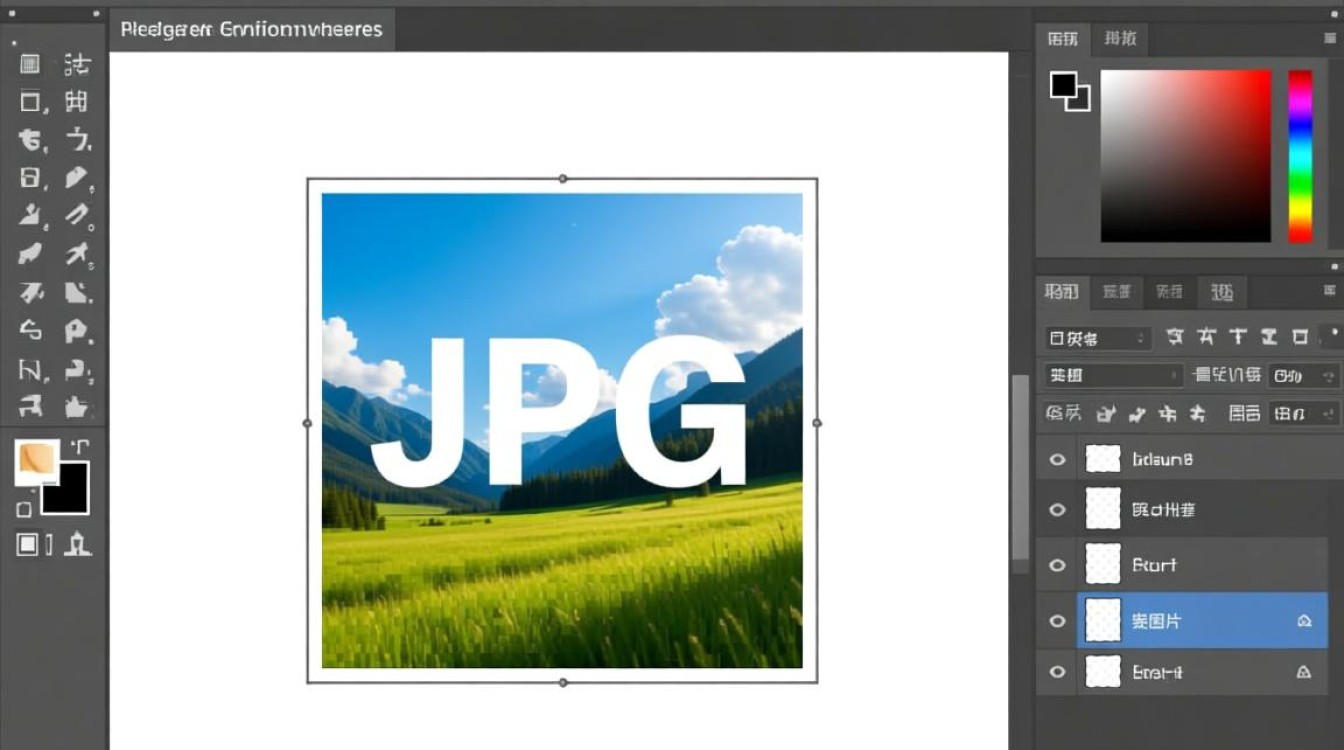
Task: Hide the topmost tidaun8 layer
Action: (x=1057, y=458)
